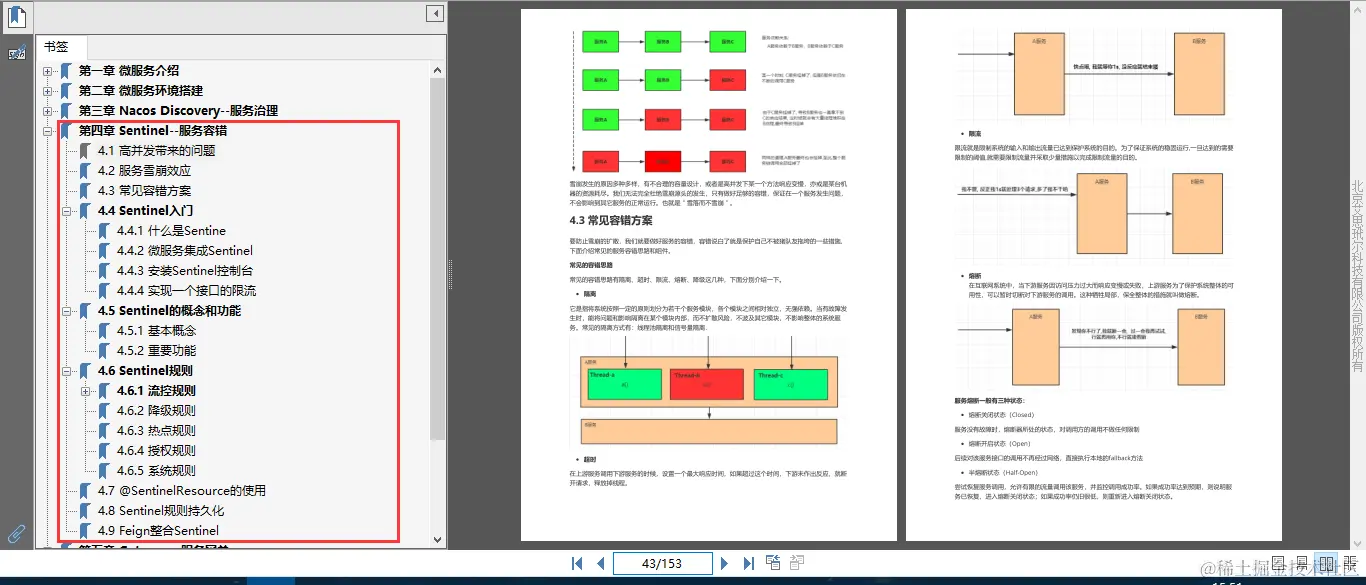Open bookmark 4.5 Sentinel的概念和功能
Image resolution: width=1366 pixels, height=585 pixels.
(x=169, y=311)
